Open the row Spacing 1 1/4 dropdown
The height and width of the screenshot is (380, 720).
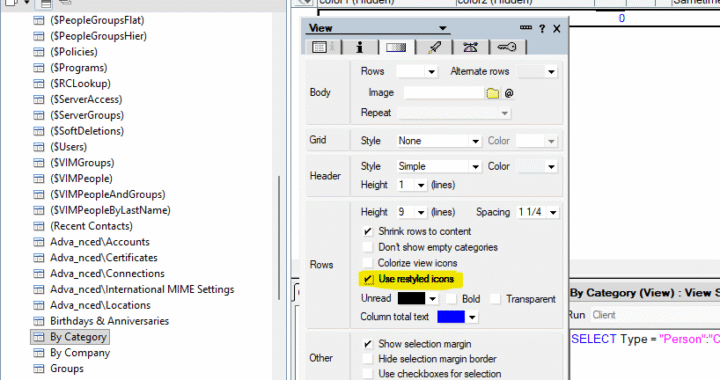pos(537,212)
